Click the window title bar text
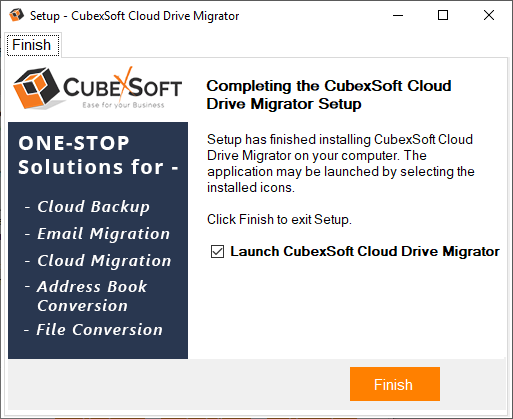The width and height of the screenshot is (513, 419). coord(134,16)
